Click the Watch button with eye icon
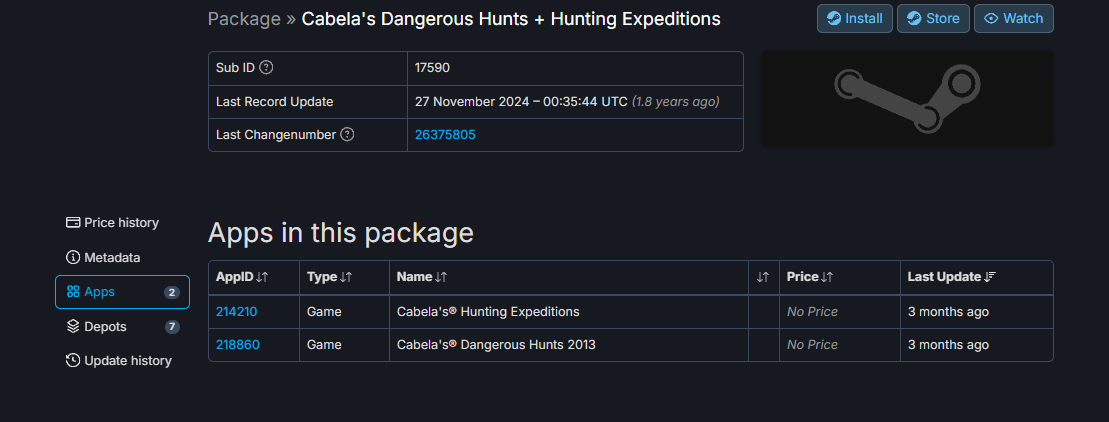The image size is (1109, 422). 1014,18
